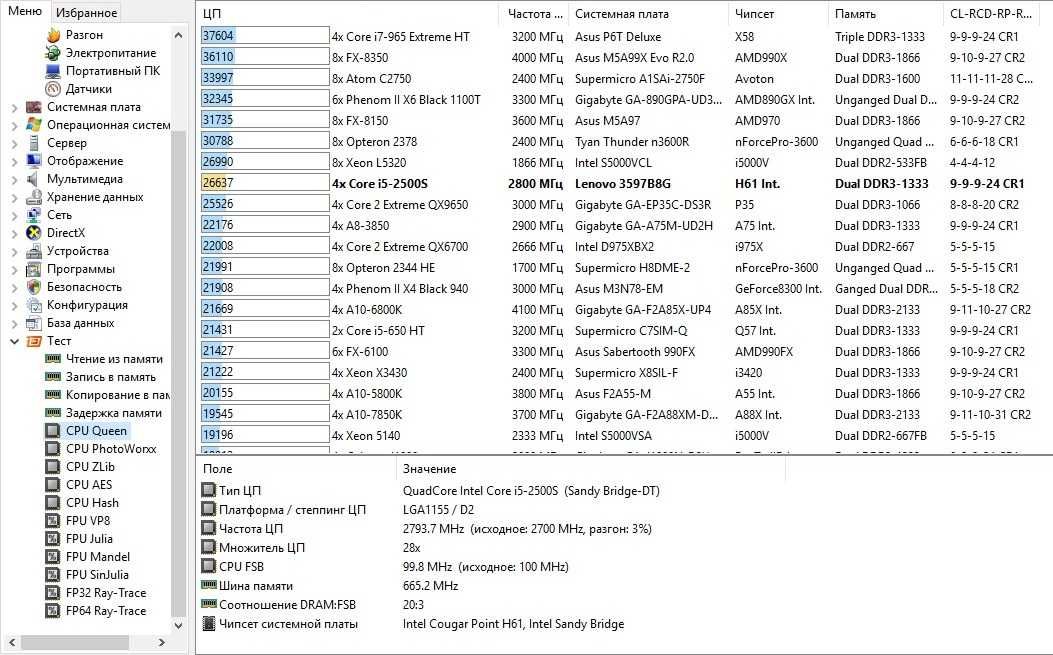Expand the Сервер tree node
The width and height of the screenshot is (1053, 655).
click(x=15, y=143)
